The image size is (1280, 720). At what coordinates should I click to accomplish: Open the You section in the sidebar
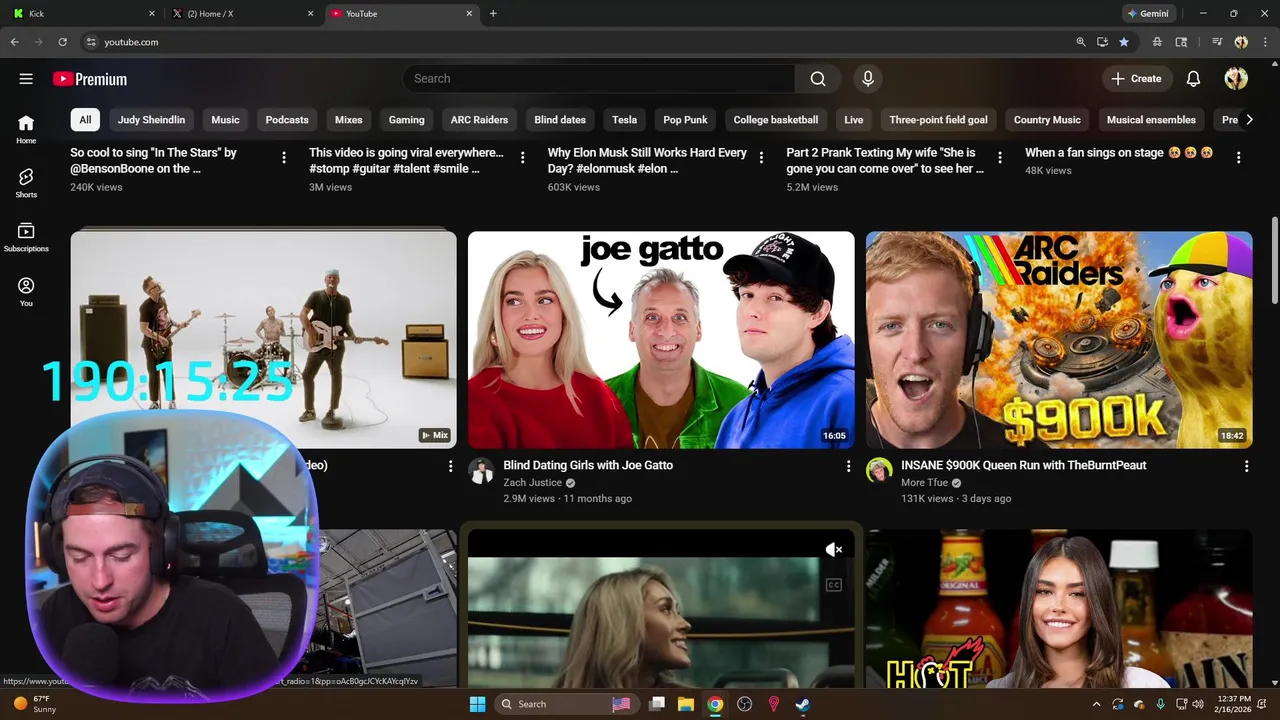point(26,291)
